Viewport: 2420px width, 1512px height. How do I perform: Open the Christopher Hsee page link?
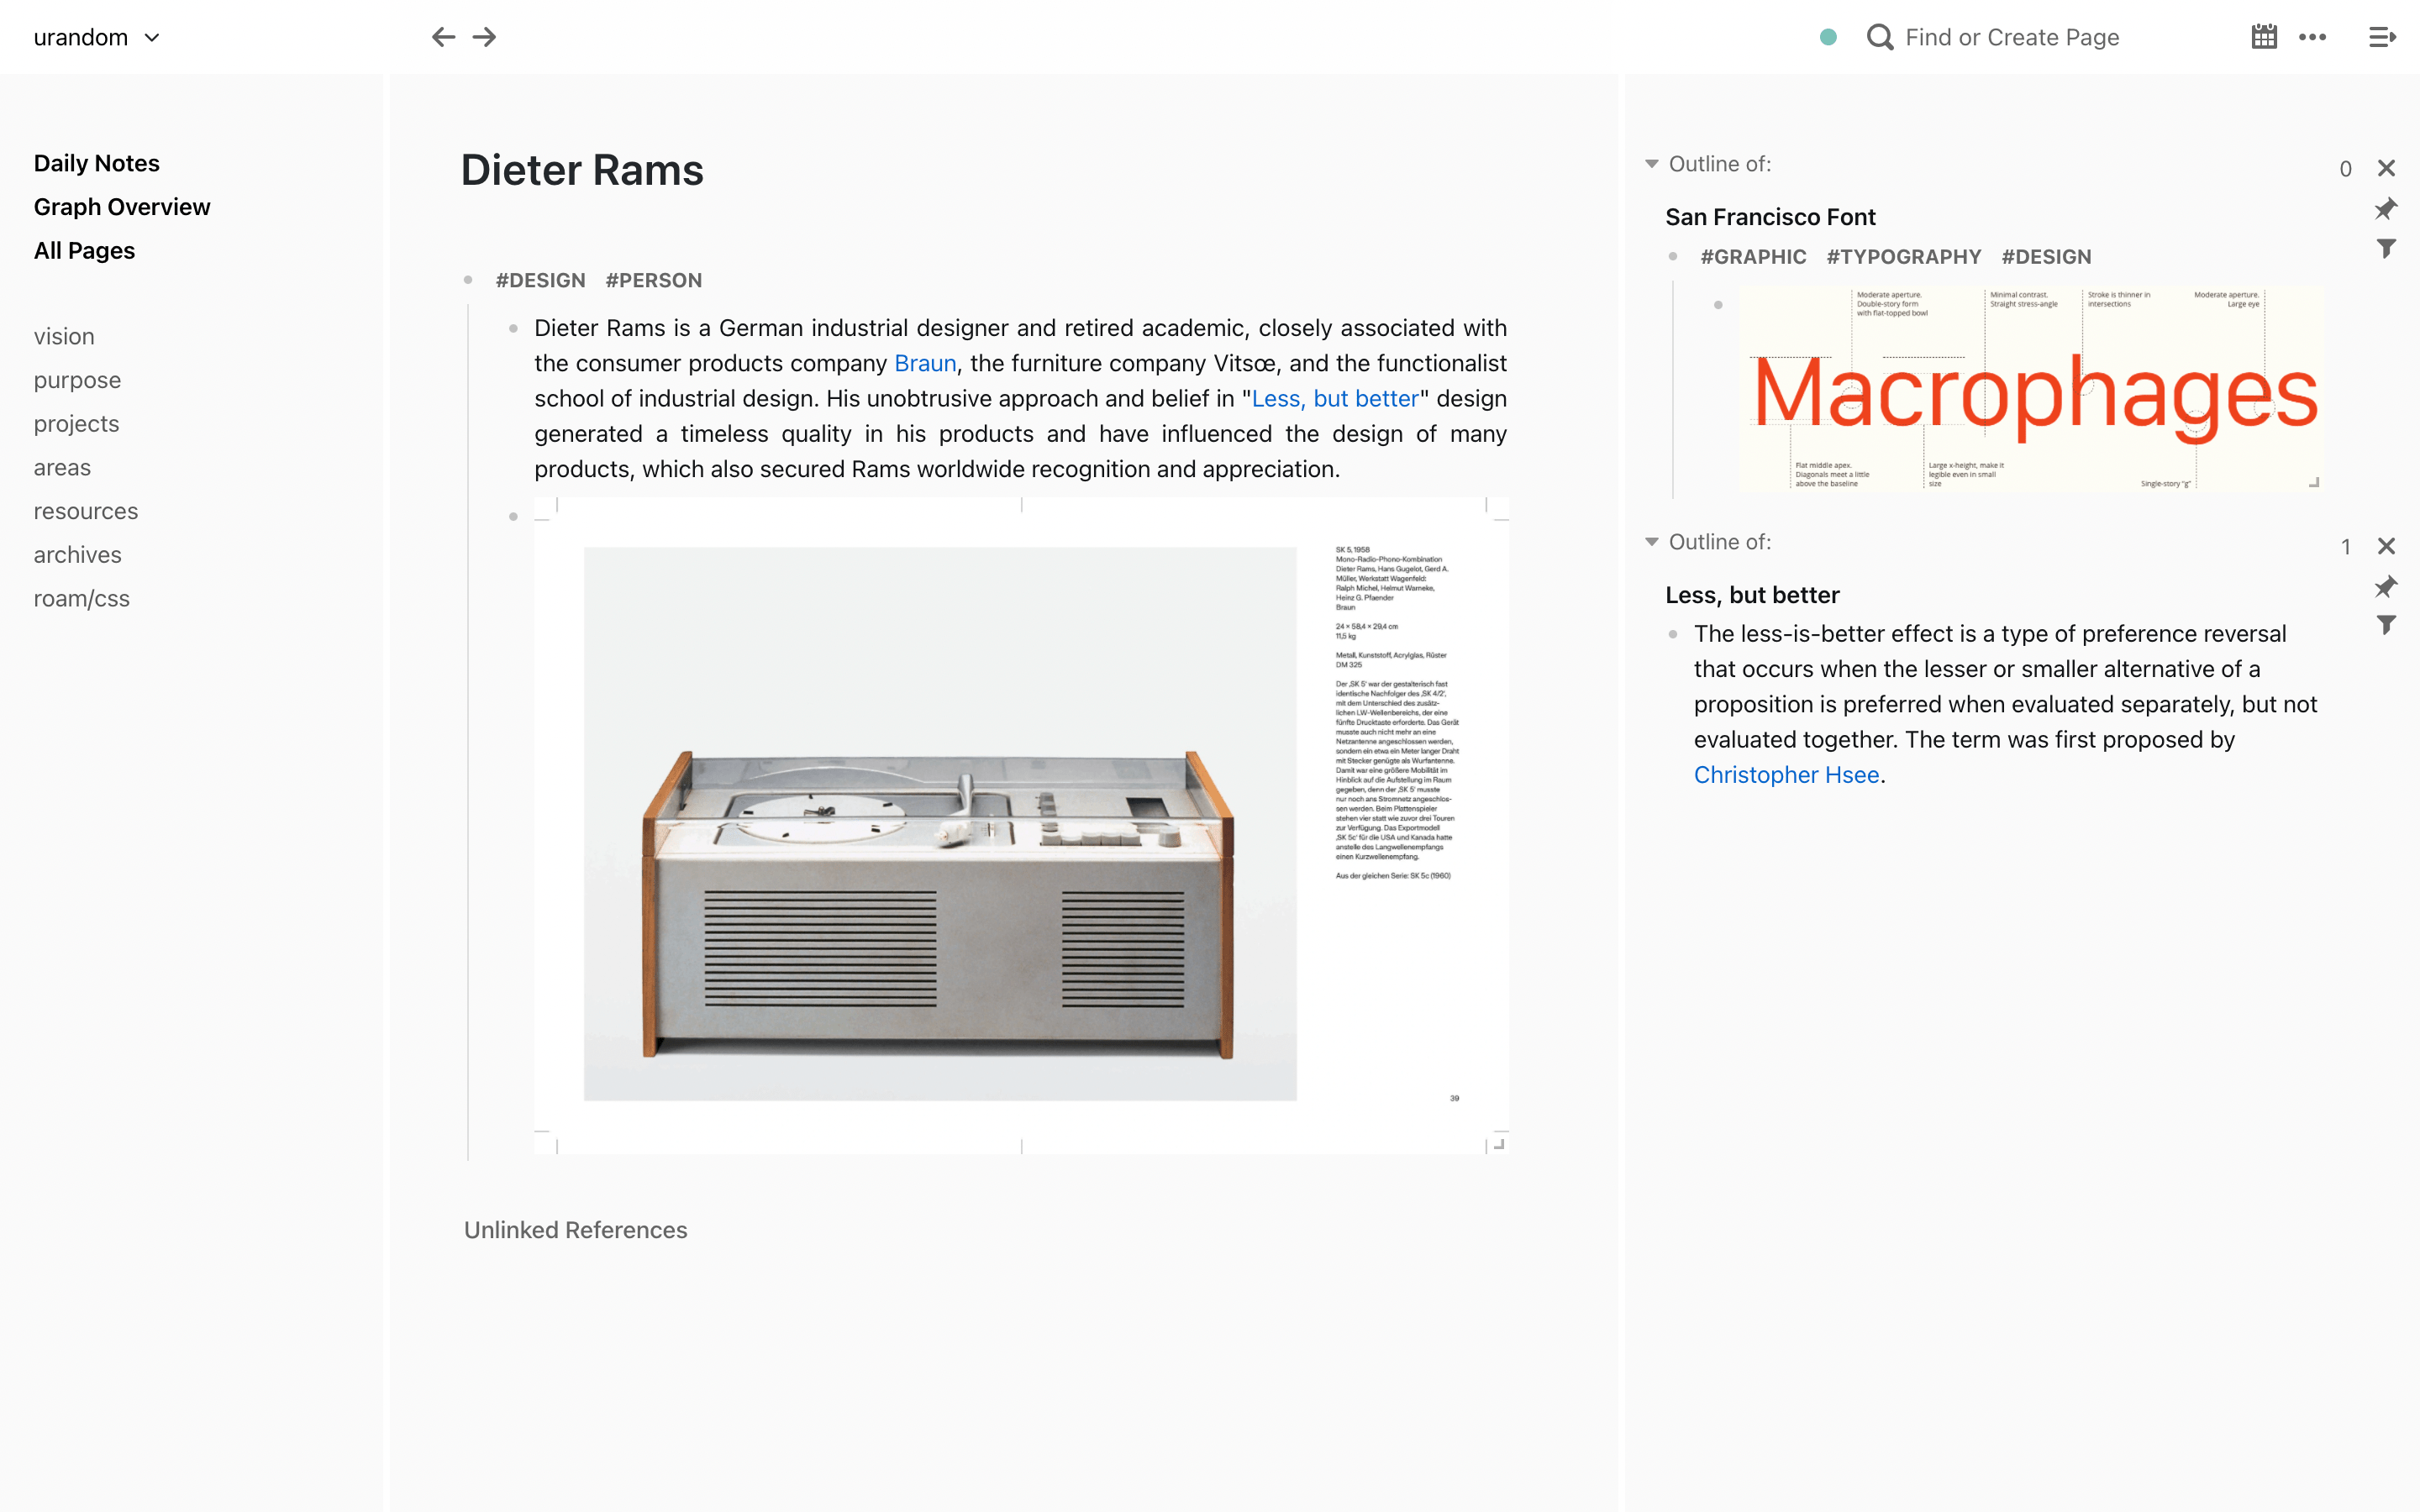pos(1786,775)
